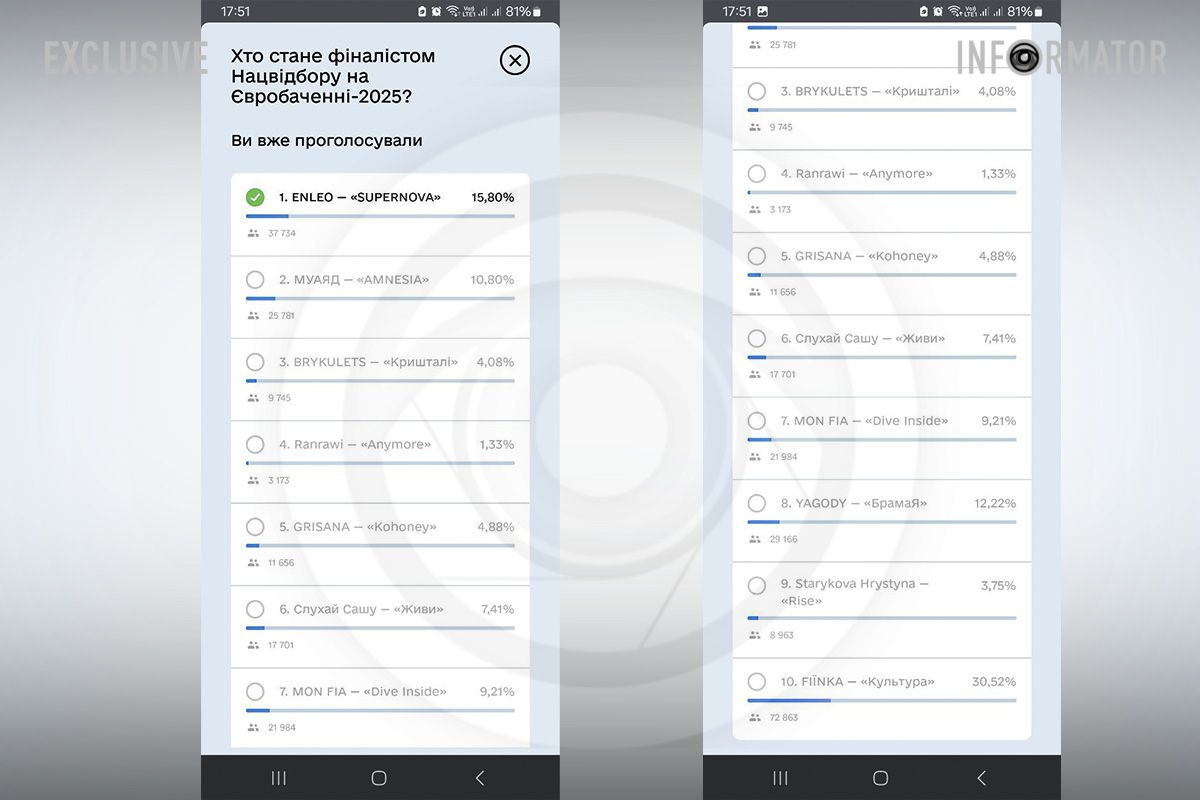Tap the back arrow in left phone's navigation bar

[480, 778]
